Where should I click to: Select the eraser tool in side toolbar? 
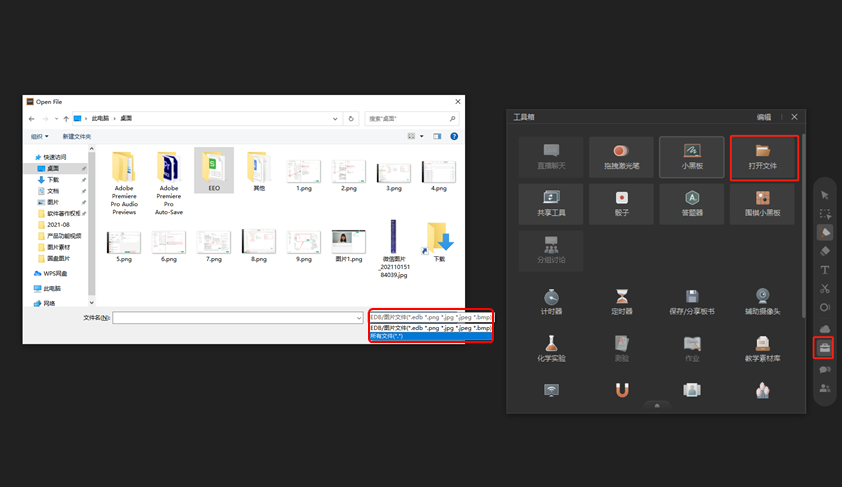tap(825, 251)
